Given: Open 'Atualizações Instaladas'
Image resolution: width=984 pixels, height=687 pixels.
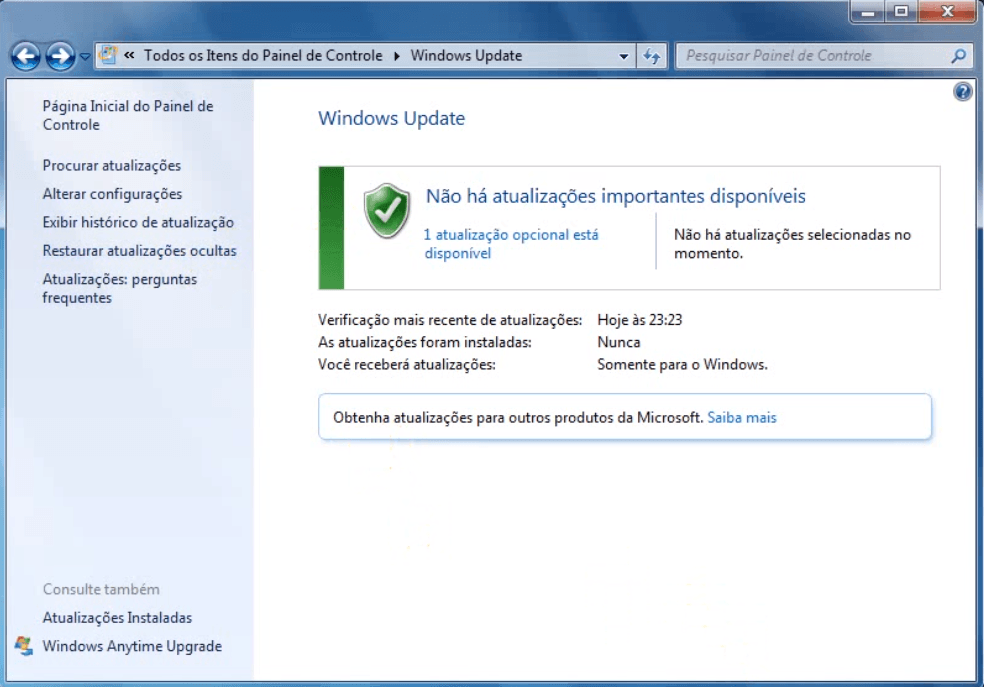Looking at the screenshot, I should [x=117, y=618].
